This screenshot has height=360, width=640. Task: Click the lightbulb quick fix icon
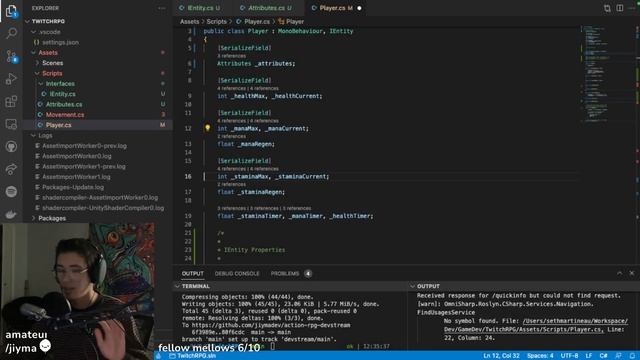[x=207, y=128]
